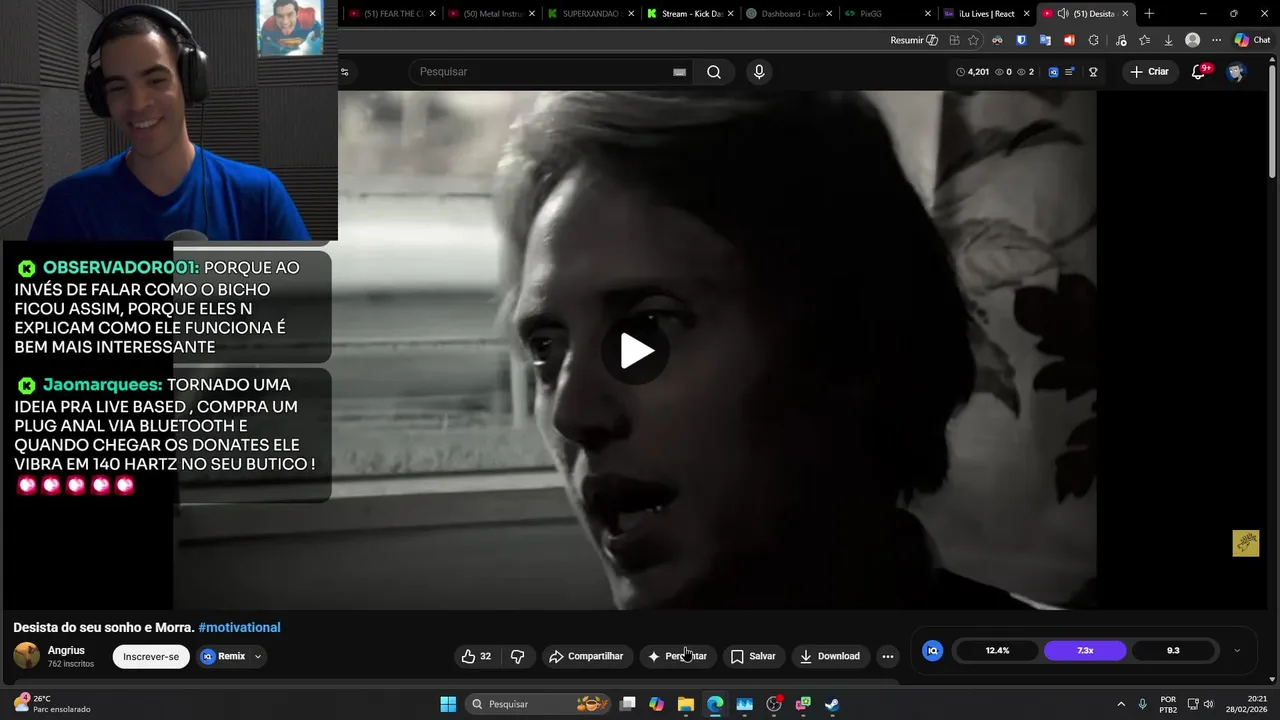The width and height of the screenshot is (1280, 720).
Task: Open the red speaker extension icon
Action: coord(1069,40)
